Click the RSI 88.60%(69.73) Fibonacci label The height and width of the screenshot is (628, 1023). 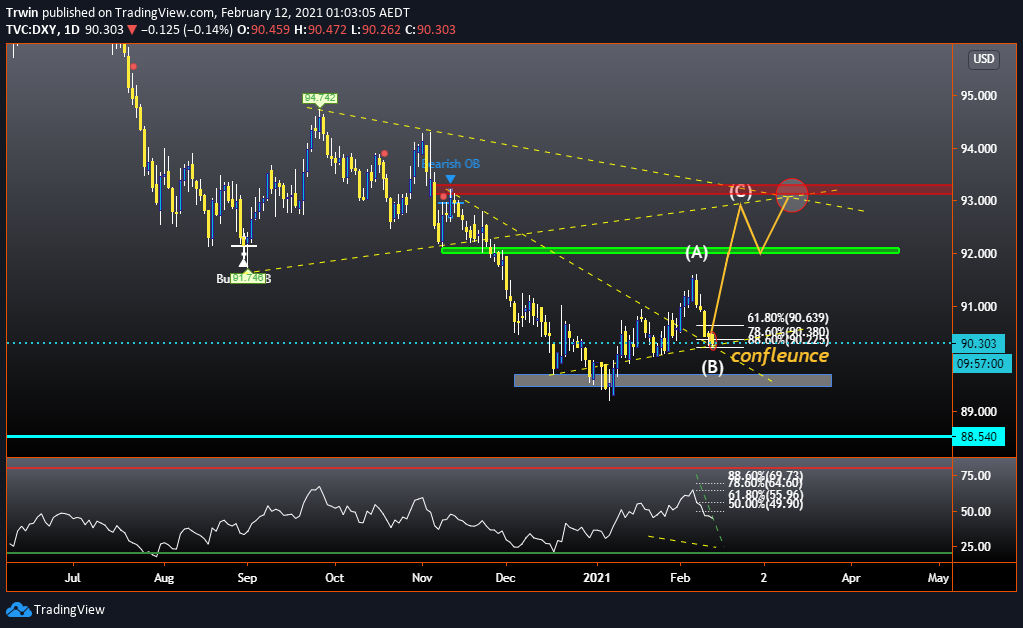pyautogui.click(x=765, y=475)
